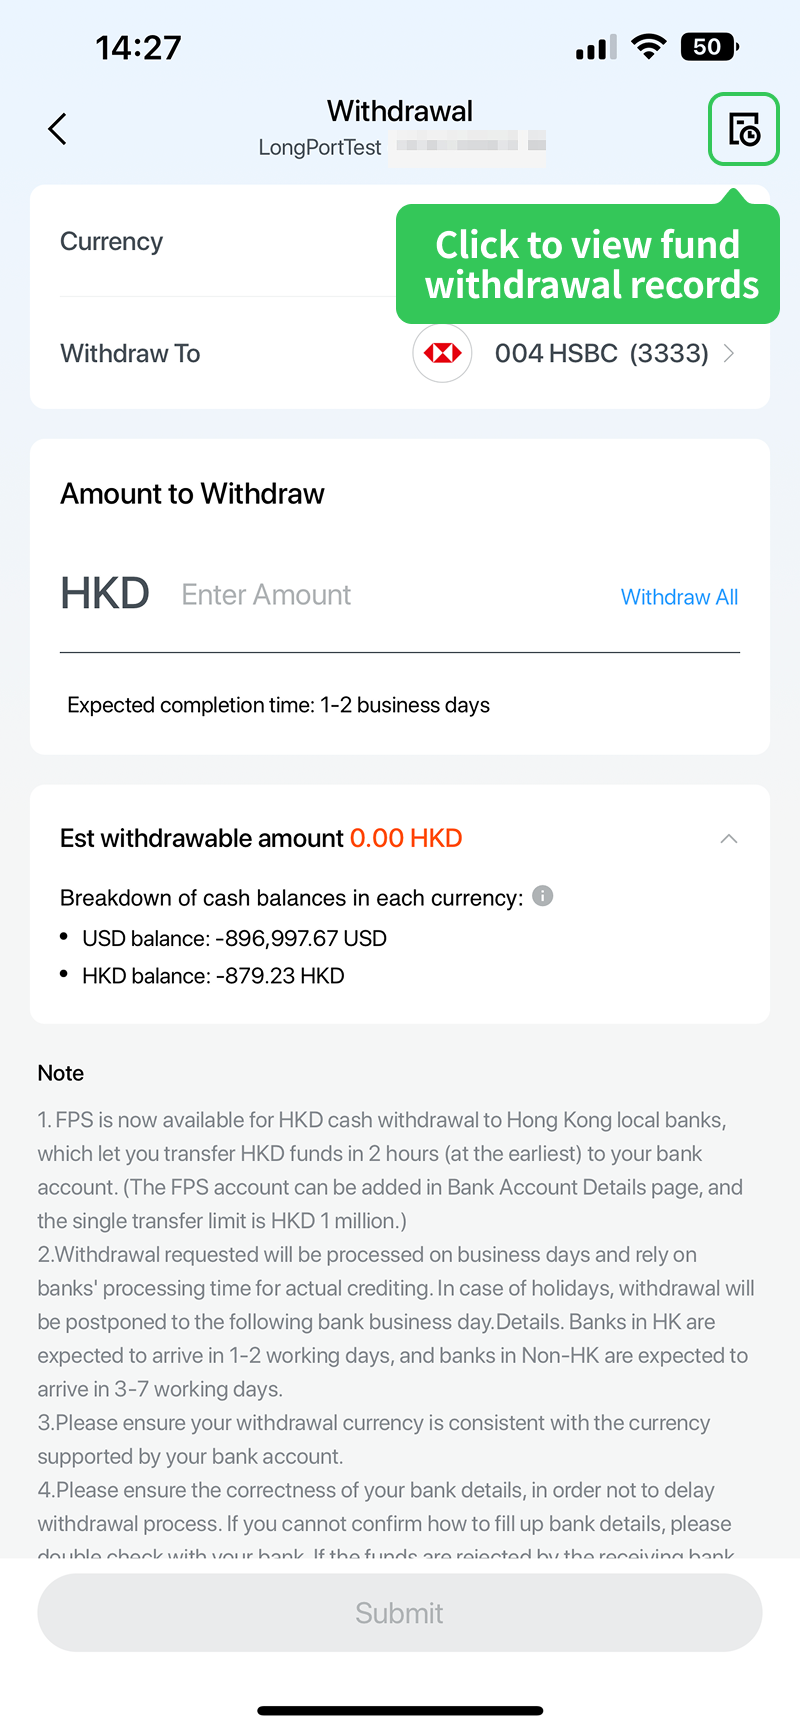Tap the info icon beside cash balances breakdown
The height and width of the screenshot is (1730, 800).
(543, 896)
